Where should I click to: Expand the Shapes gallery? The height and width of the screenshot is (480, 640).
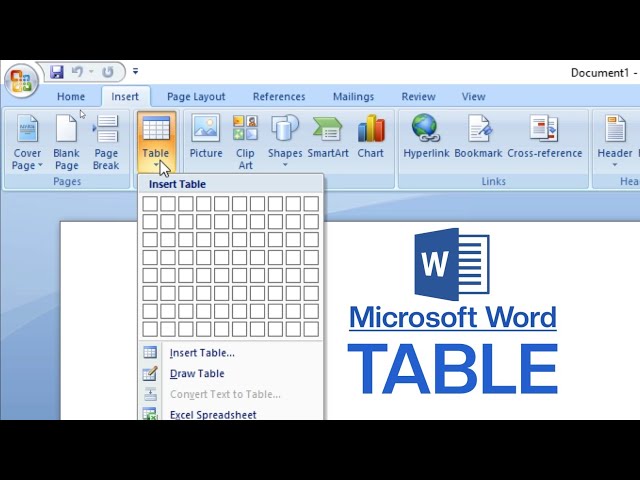coord(285,141)
